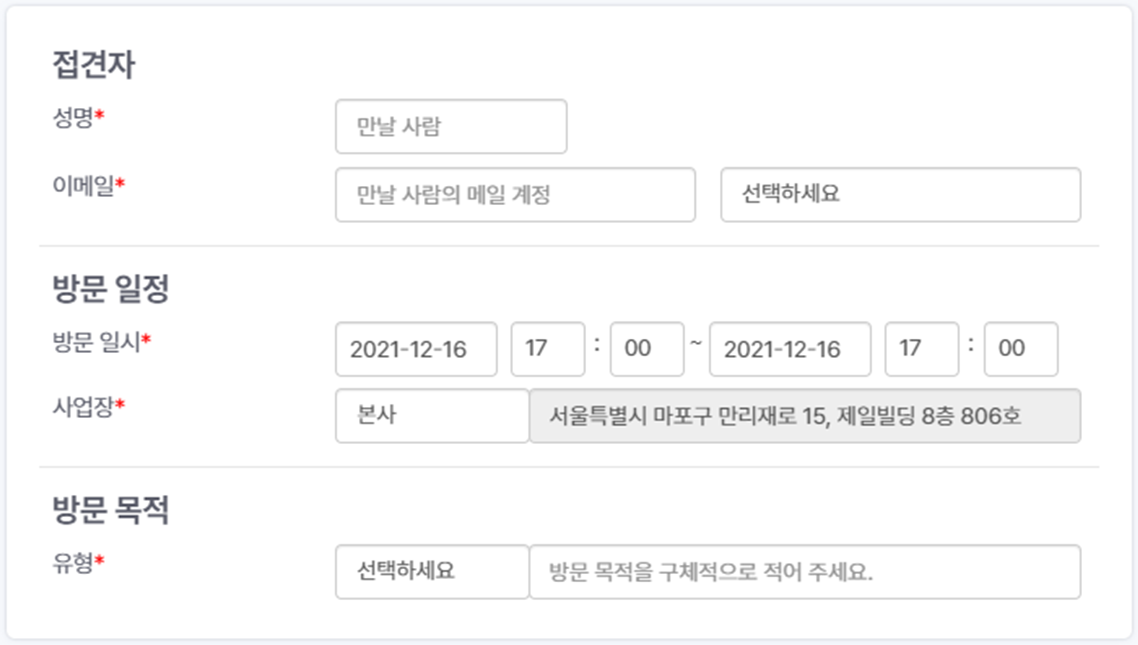Click the visit end date field
Screen dimensions: 1138x645
click(790, 349)
